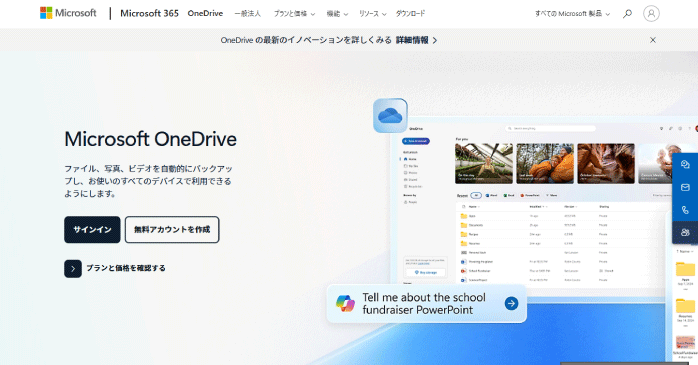Viewport: 698px width, 365px height.
Task: Open プランと価格を確認する link
Action: (x=126, y=268)
